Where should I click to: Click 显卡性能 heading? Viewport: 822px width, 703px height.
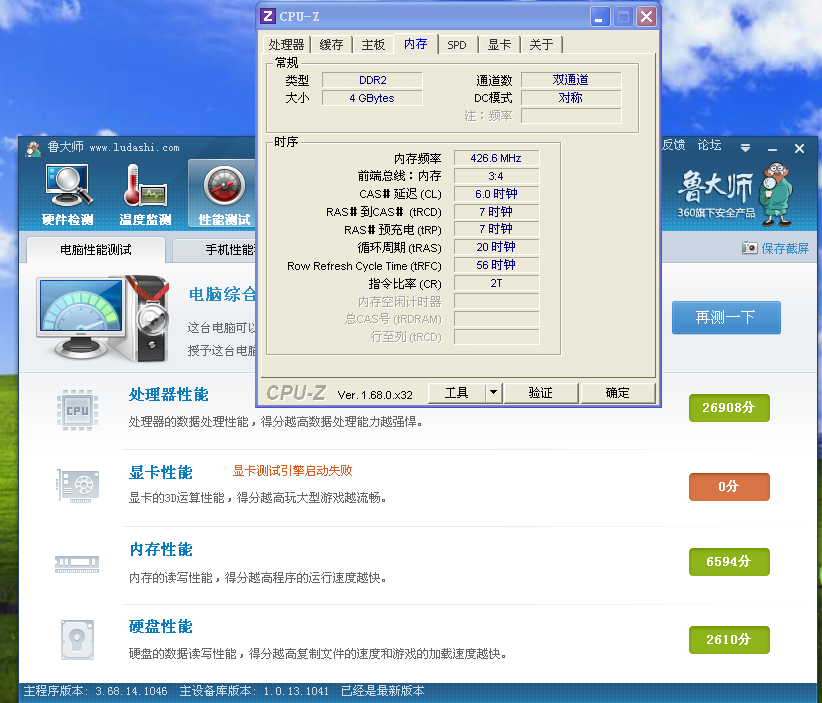pos(160,472)
